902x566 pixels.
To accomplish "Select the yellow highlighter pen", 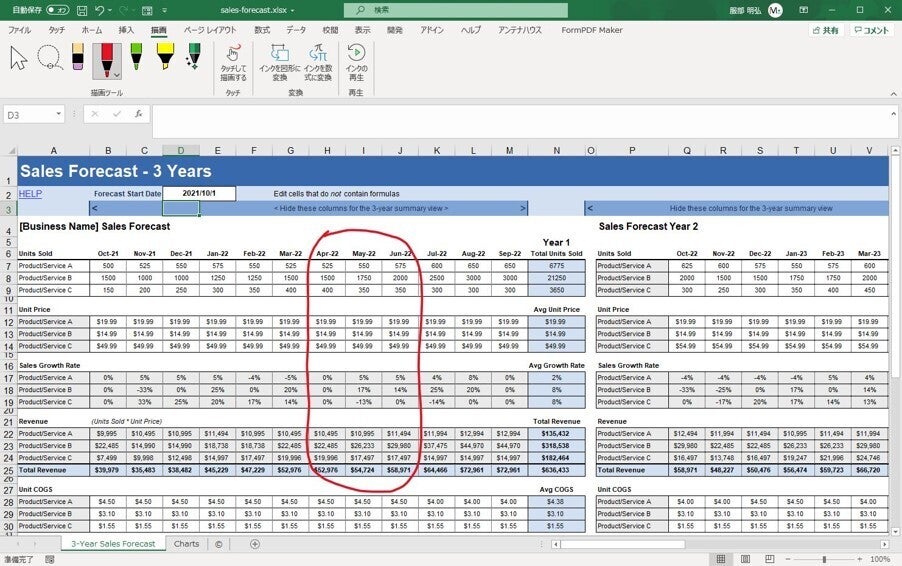I will [x=165, y=58].
